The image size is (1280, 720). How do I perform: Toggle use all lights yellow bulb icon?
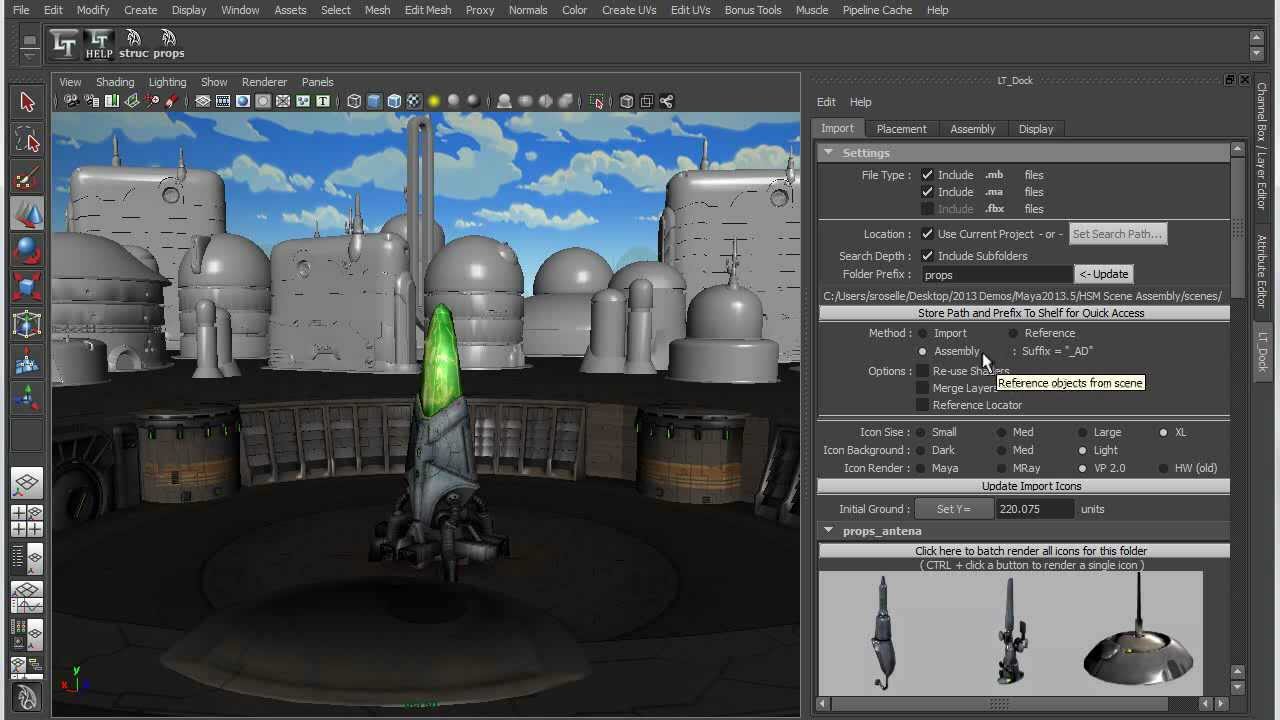[434, 101]
